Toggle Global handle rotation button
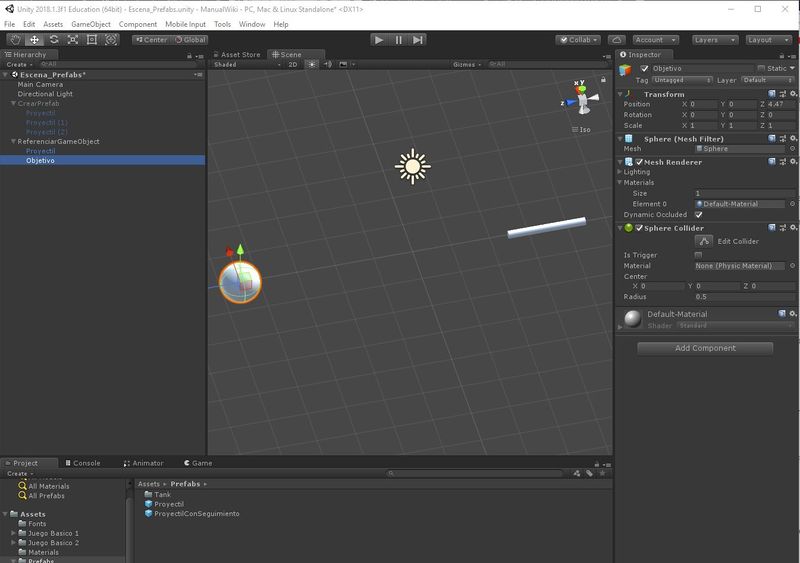 pos(189,40)
